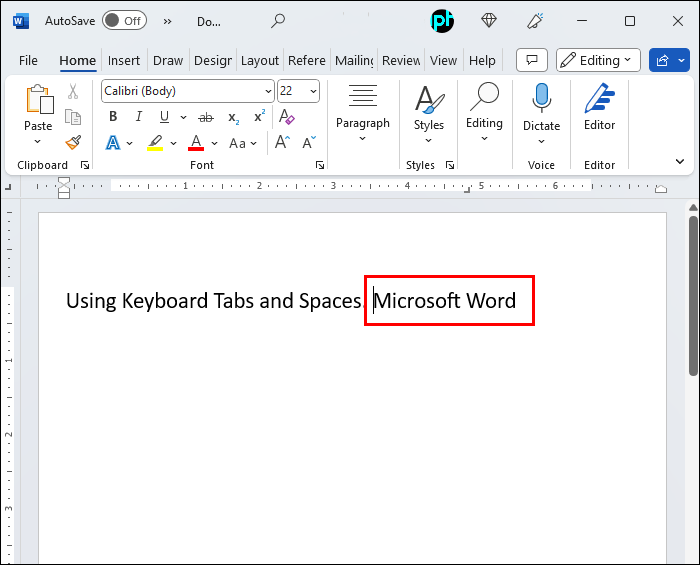Apply yellow text highlight color
Image resolution: width=700 pixels, height=565 pixels.
click(155, 143)
